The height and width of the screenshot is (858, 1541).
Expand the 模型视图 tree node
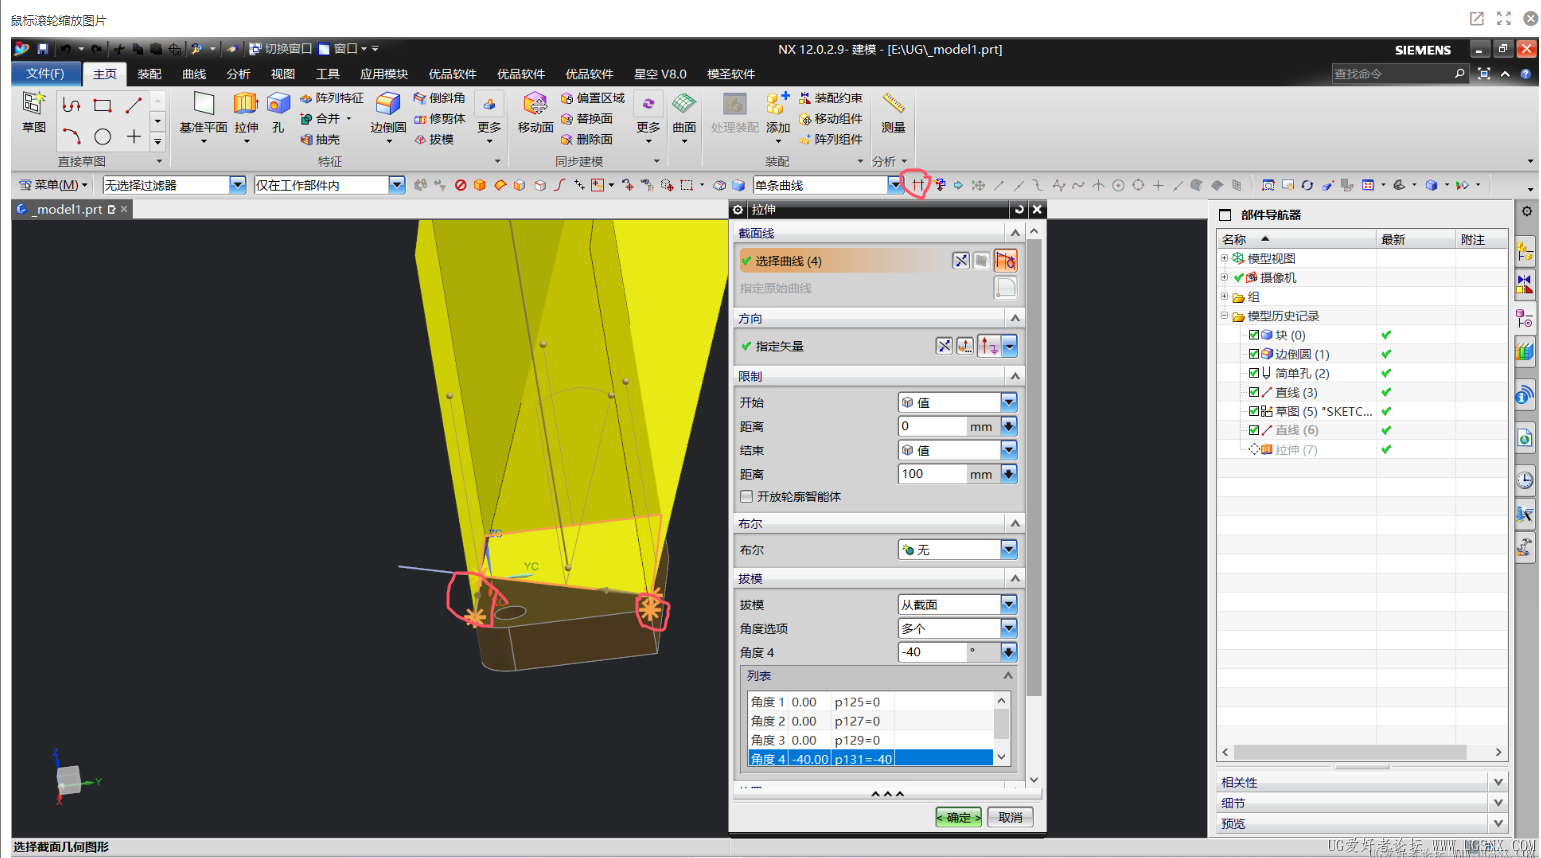point(1224,258)
